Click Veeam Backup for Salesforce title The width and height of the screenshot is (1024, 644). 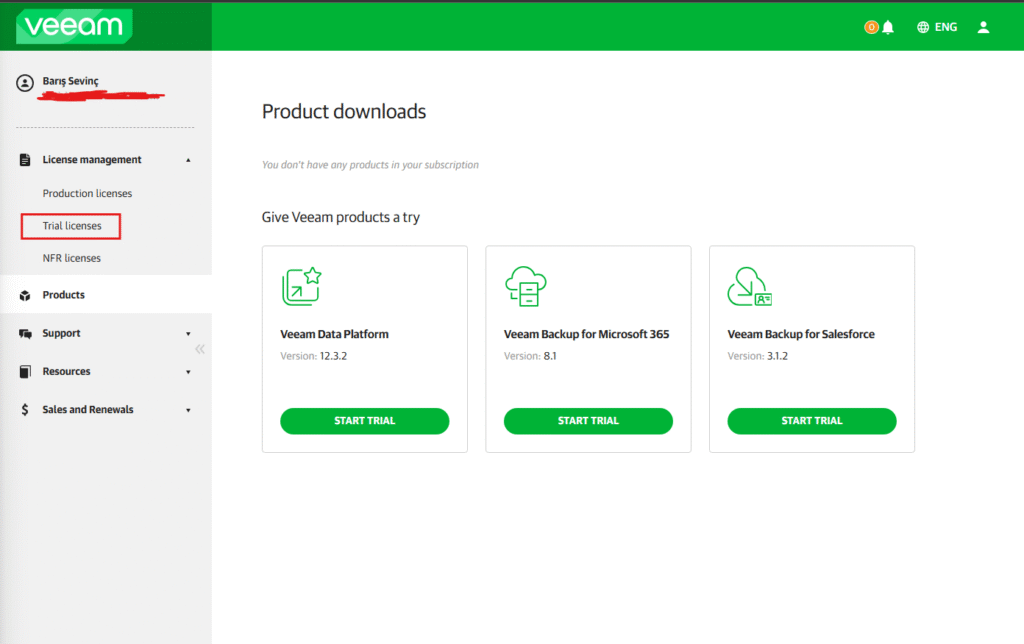[801, 334]
